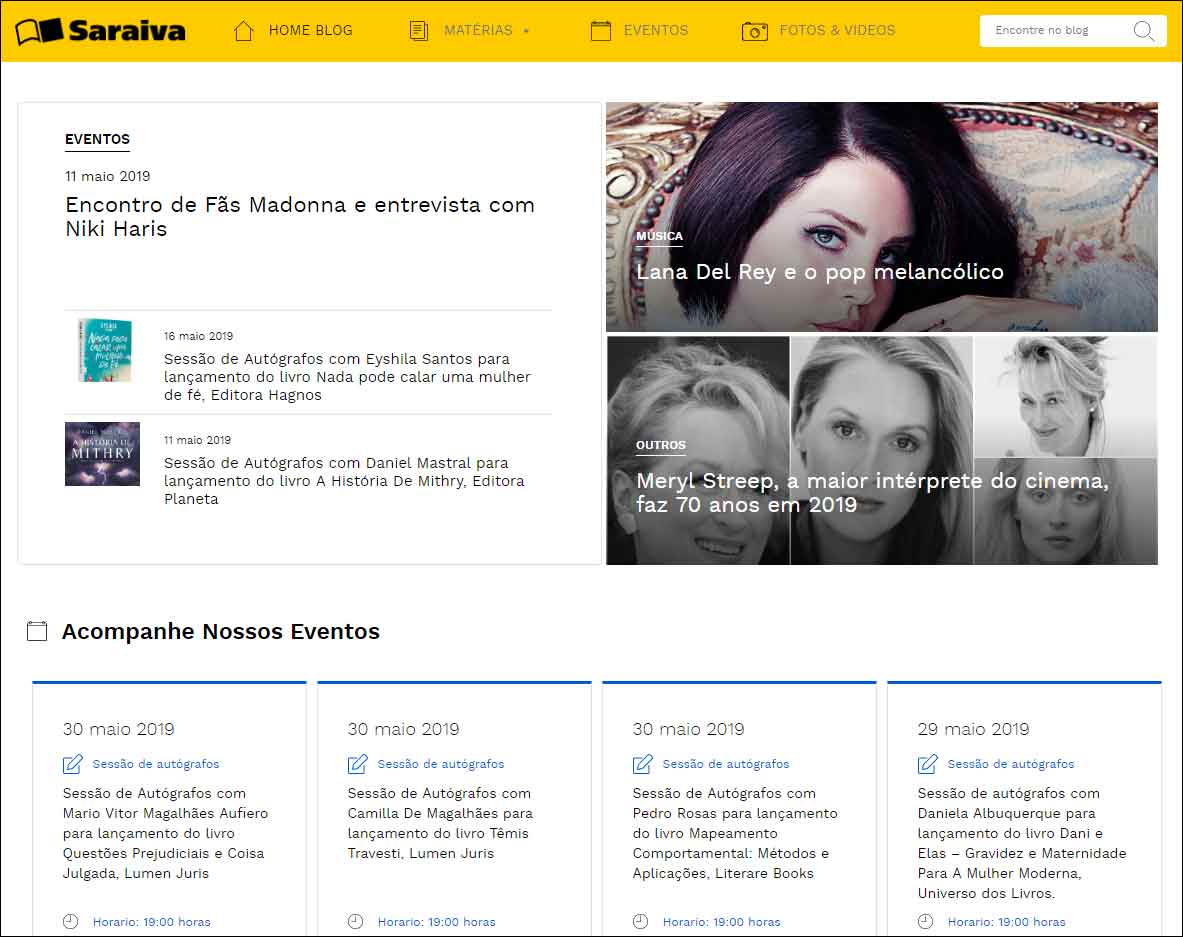Click Sessão de autógrafos label in Pedro Rosas card
1183x937 pixels.
[726, 763]
